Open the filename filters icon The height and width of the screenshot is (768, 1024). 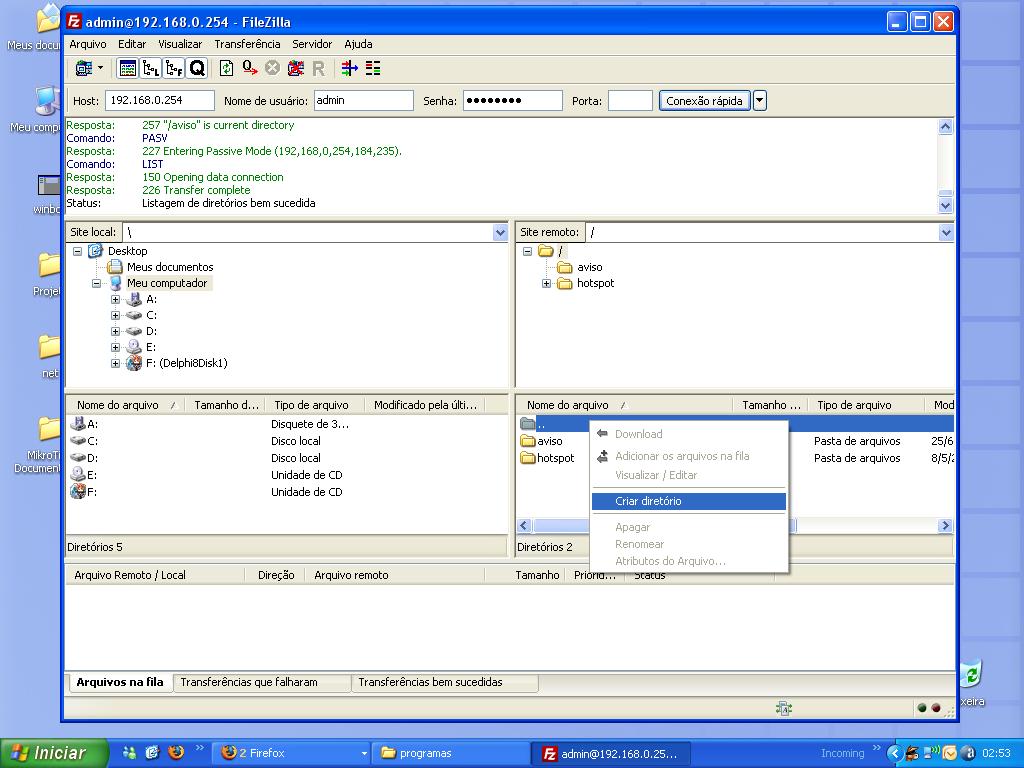point(349,68)
